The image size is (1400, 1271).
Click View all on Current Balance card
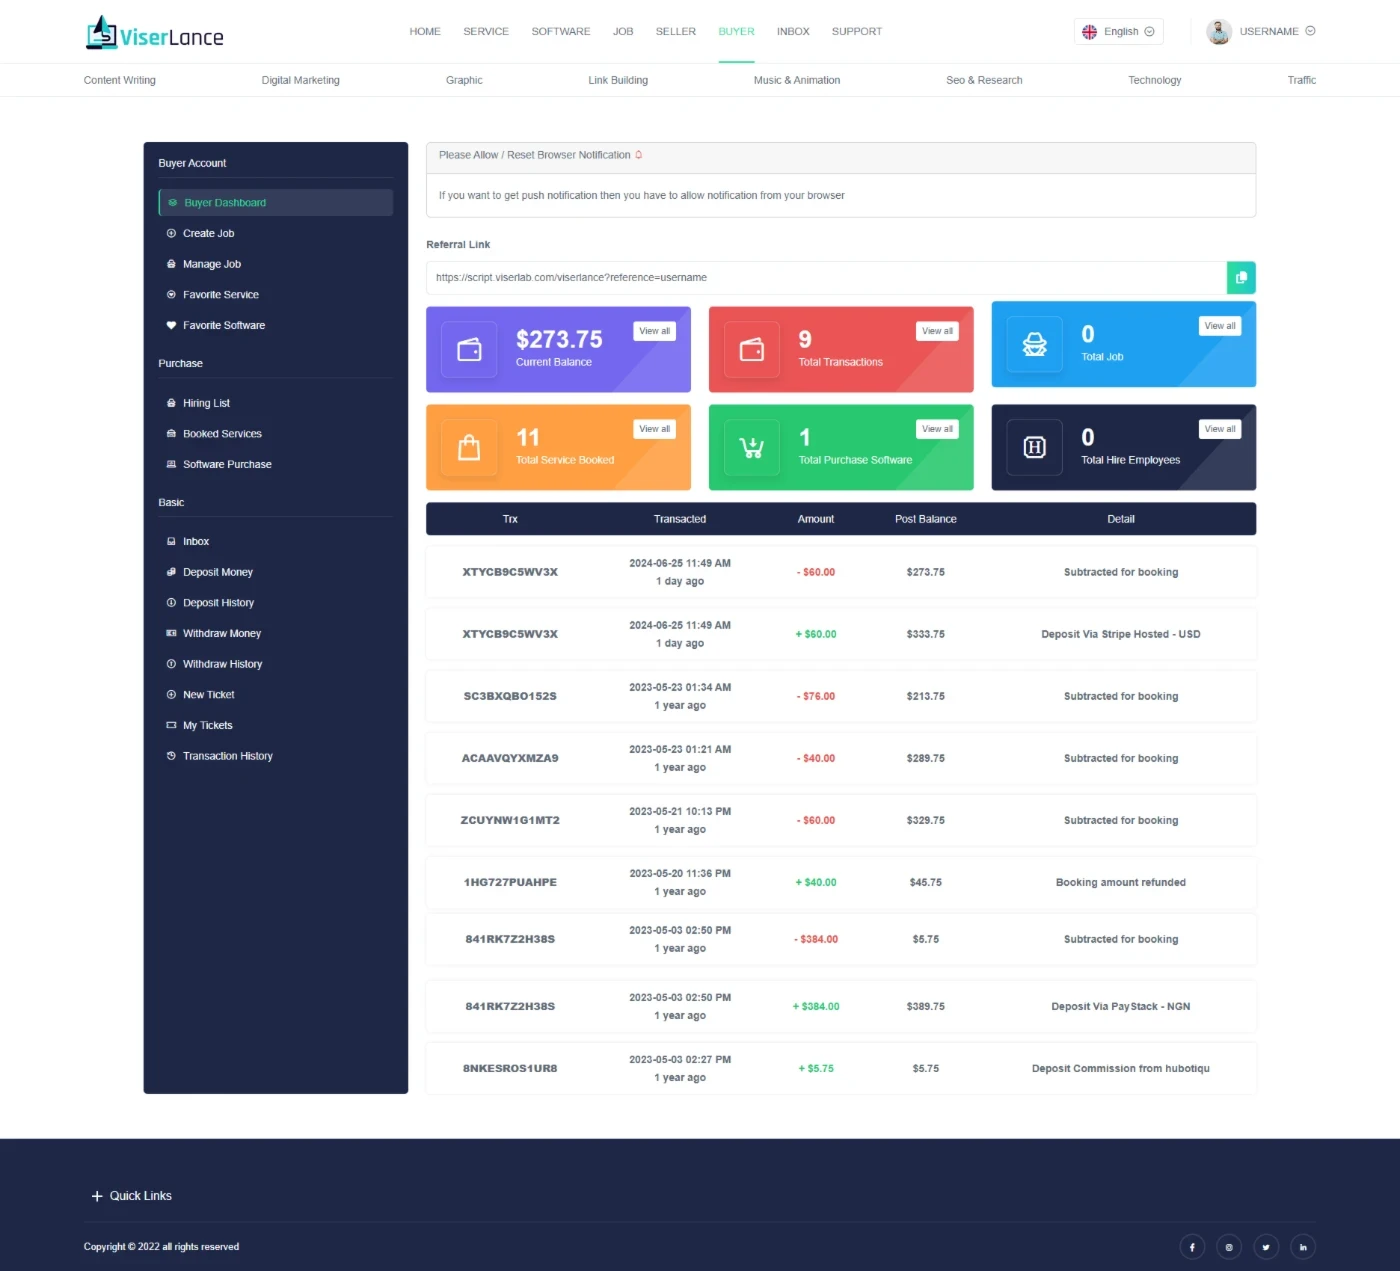(655, 331)
